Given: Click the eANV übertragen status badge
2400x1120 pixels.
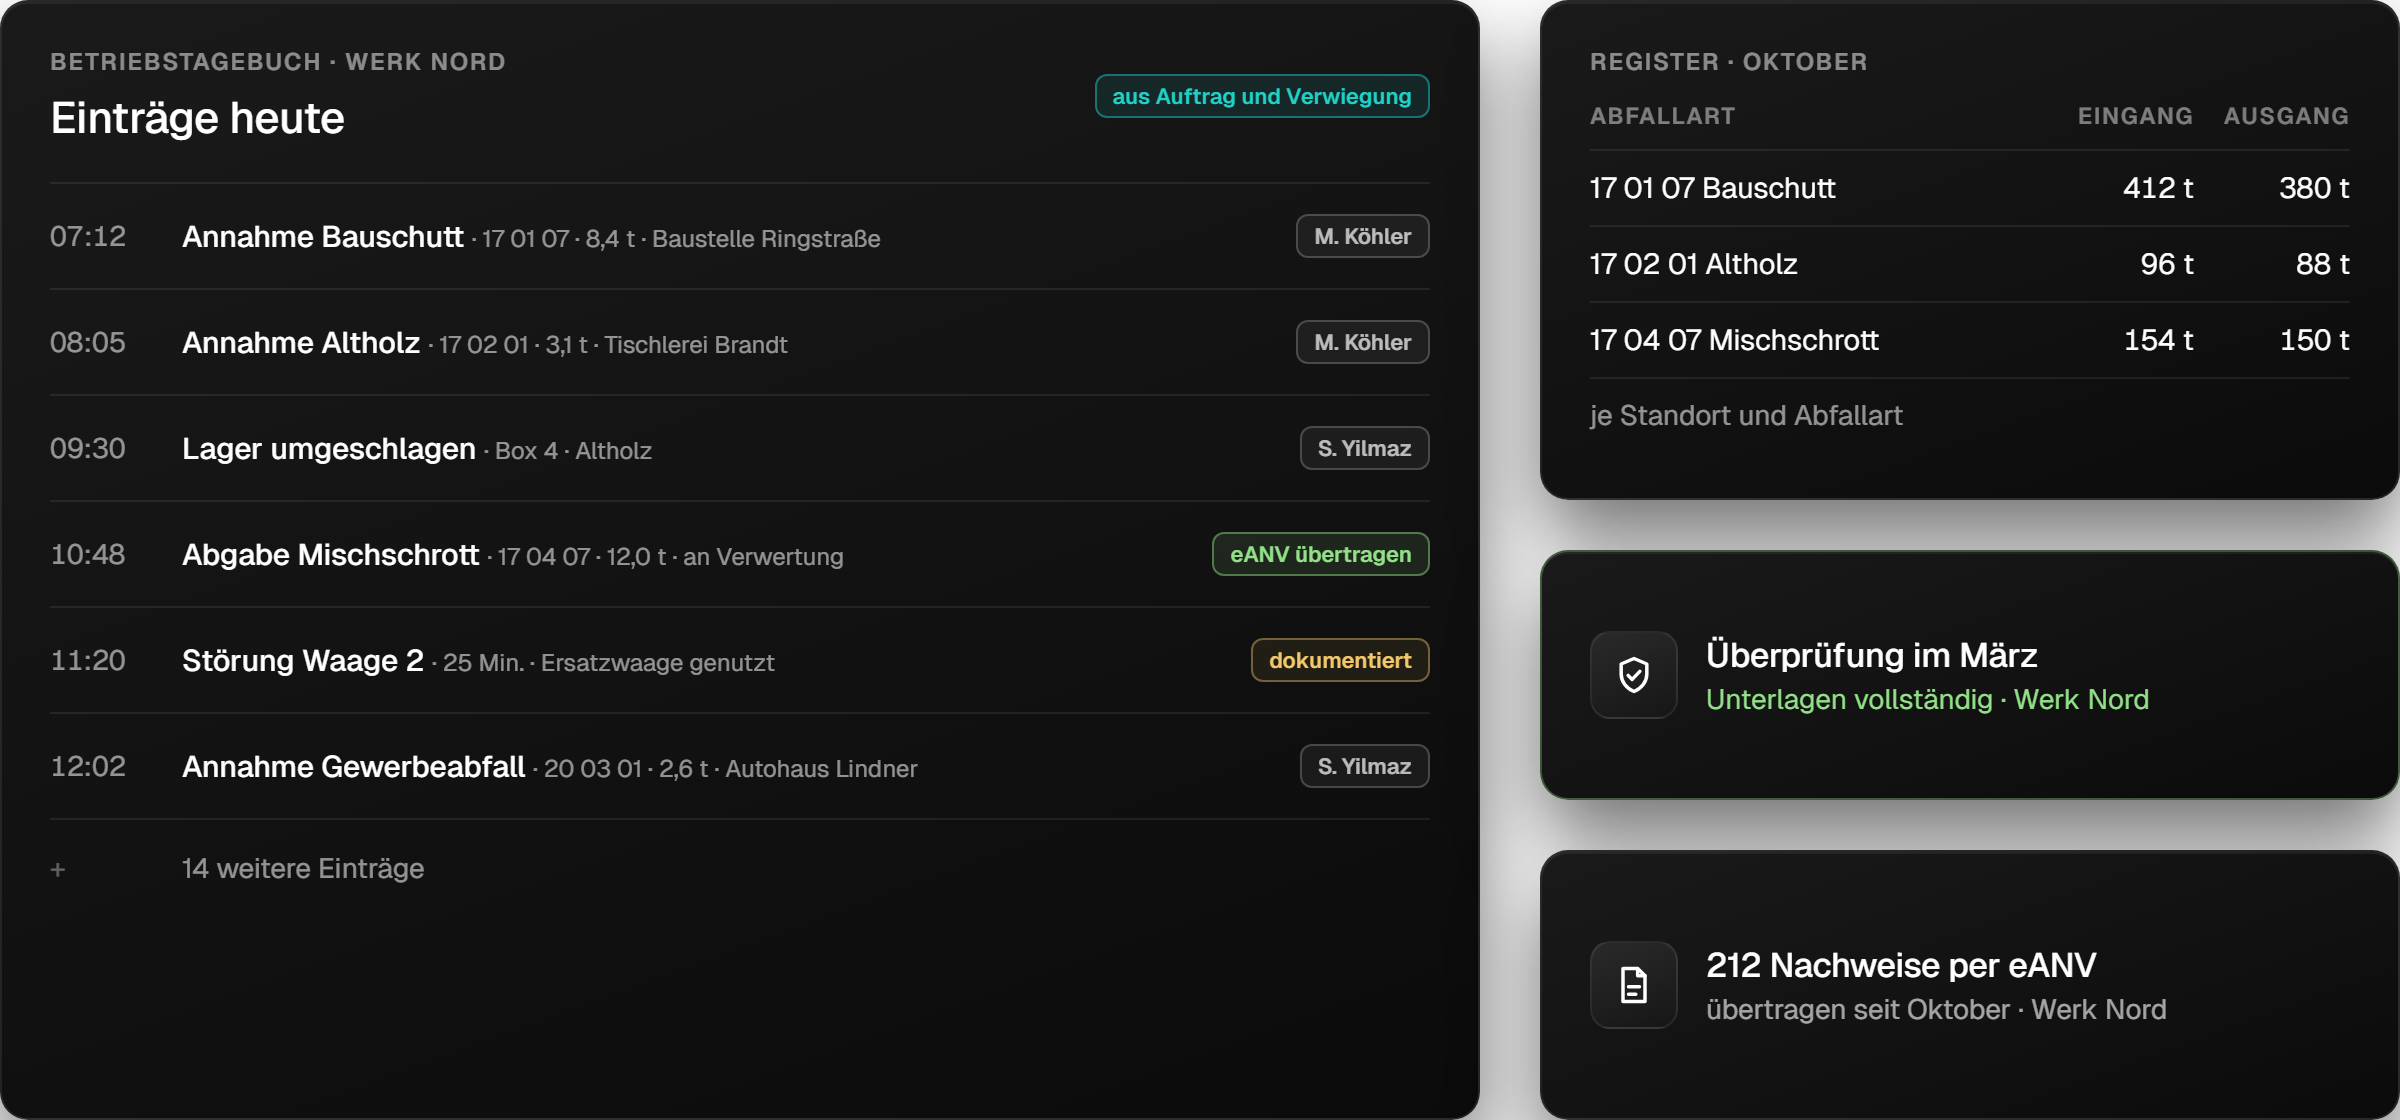Looking at the screenshot, I should [1320, 554].
